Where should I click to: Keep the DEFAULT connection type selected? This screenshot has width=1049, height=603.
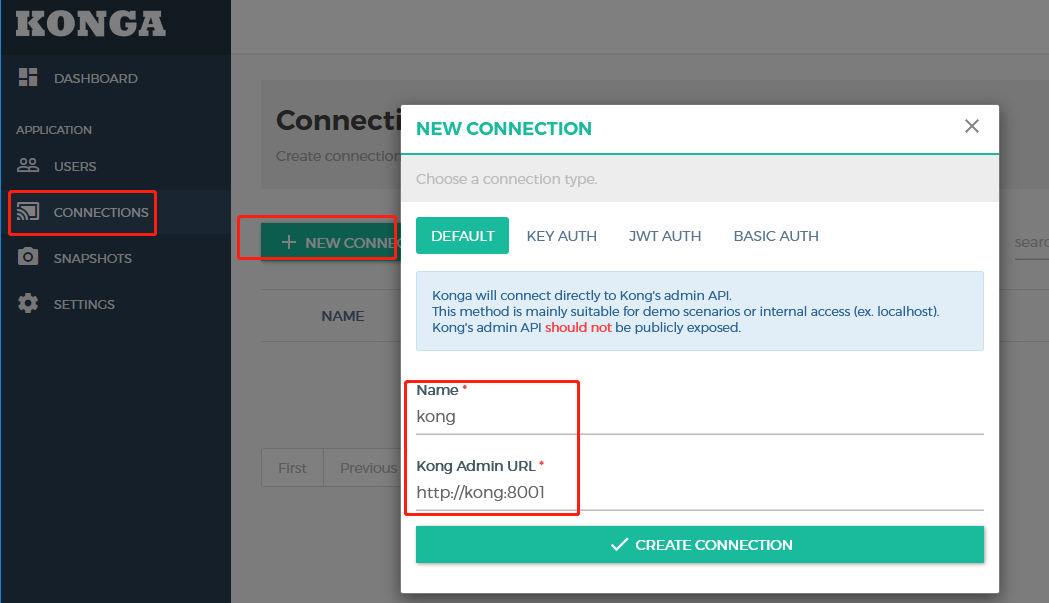pyautogui.click(x=462, y=235)
